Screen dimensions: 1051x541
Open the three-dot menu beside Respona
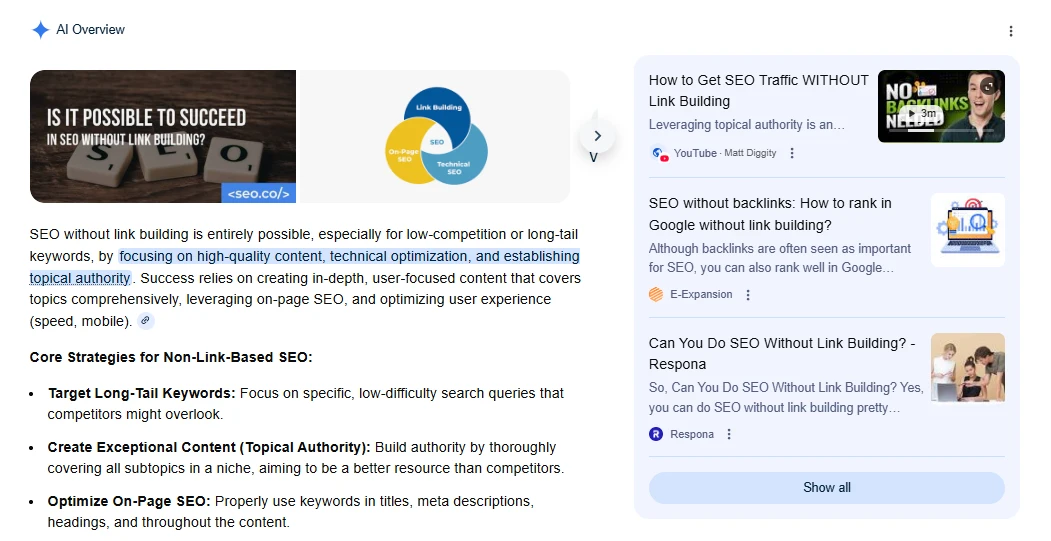(729, 434)
